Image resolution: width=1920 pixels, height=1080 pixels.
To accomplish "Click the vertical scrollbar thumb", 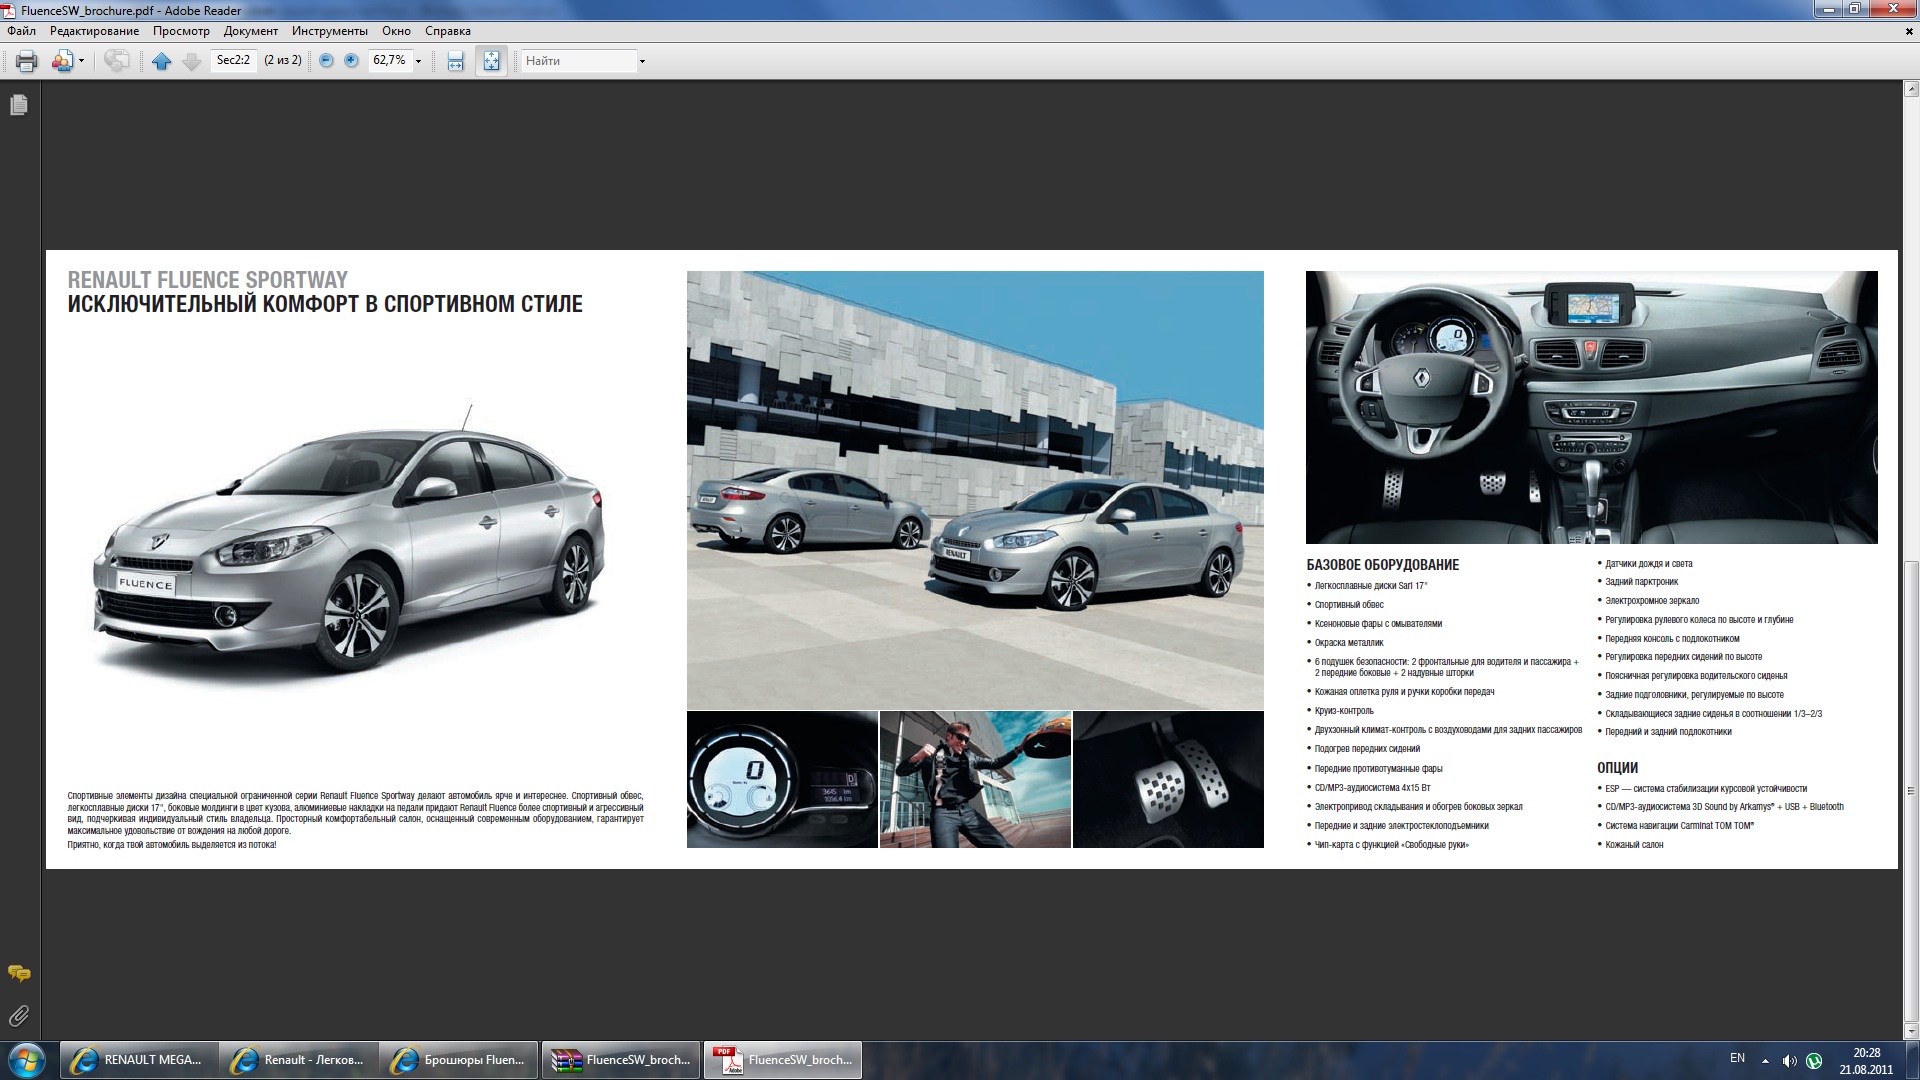I will [1911, 790].
